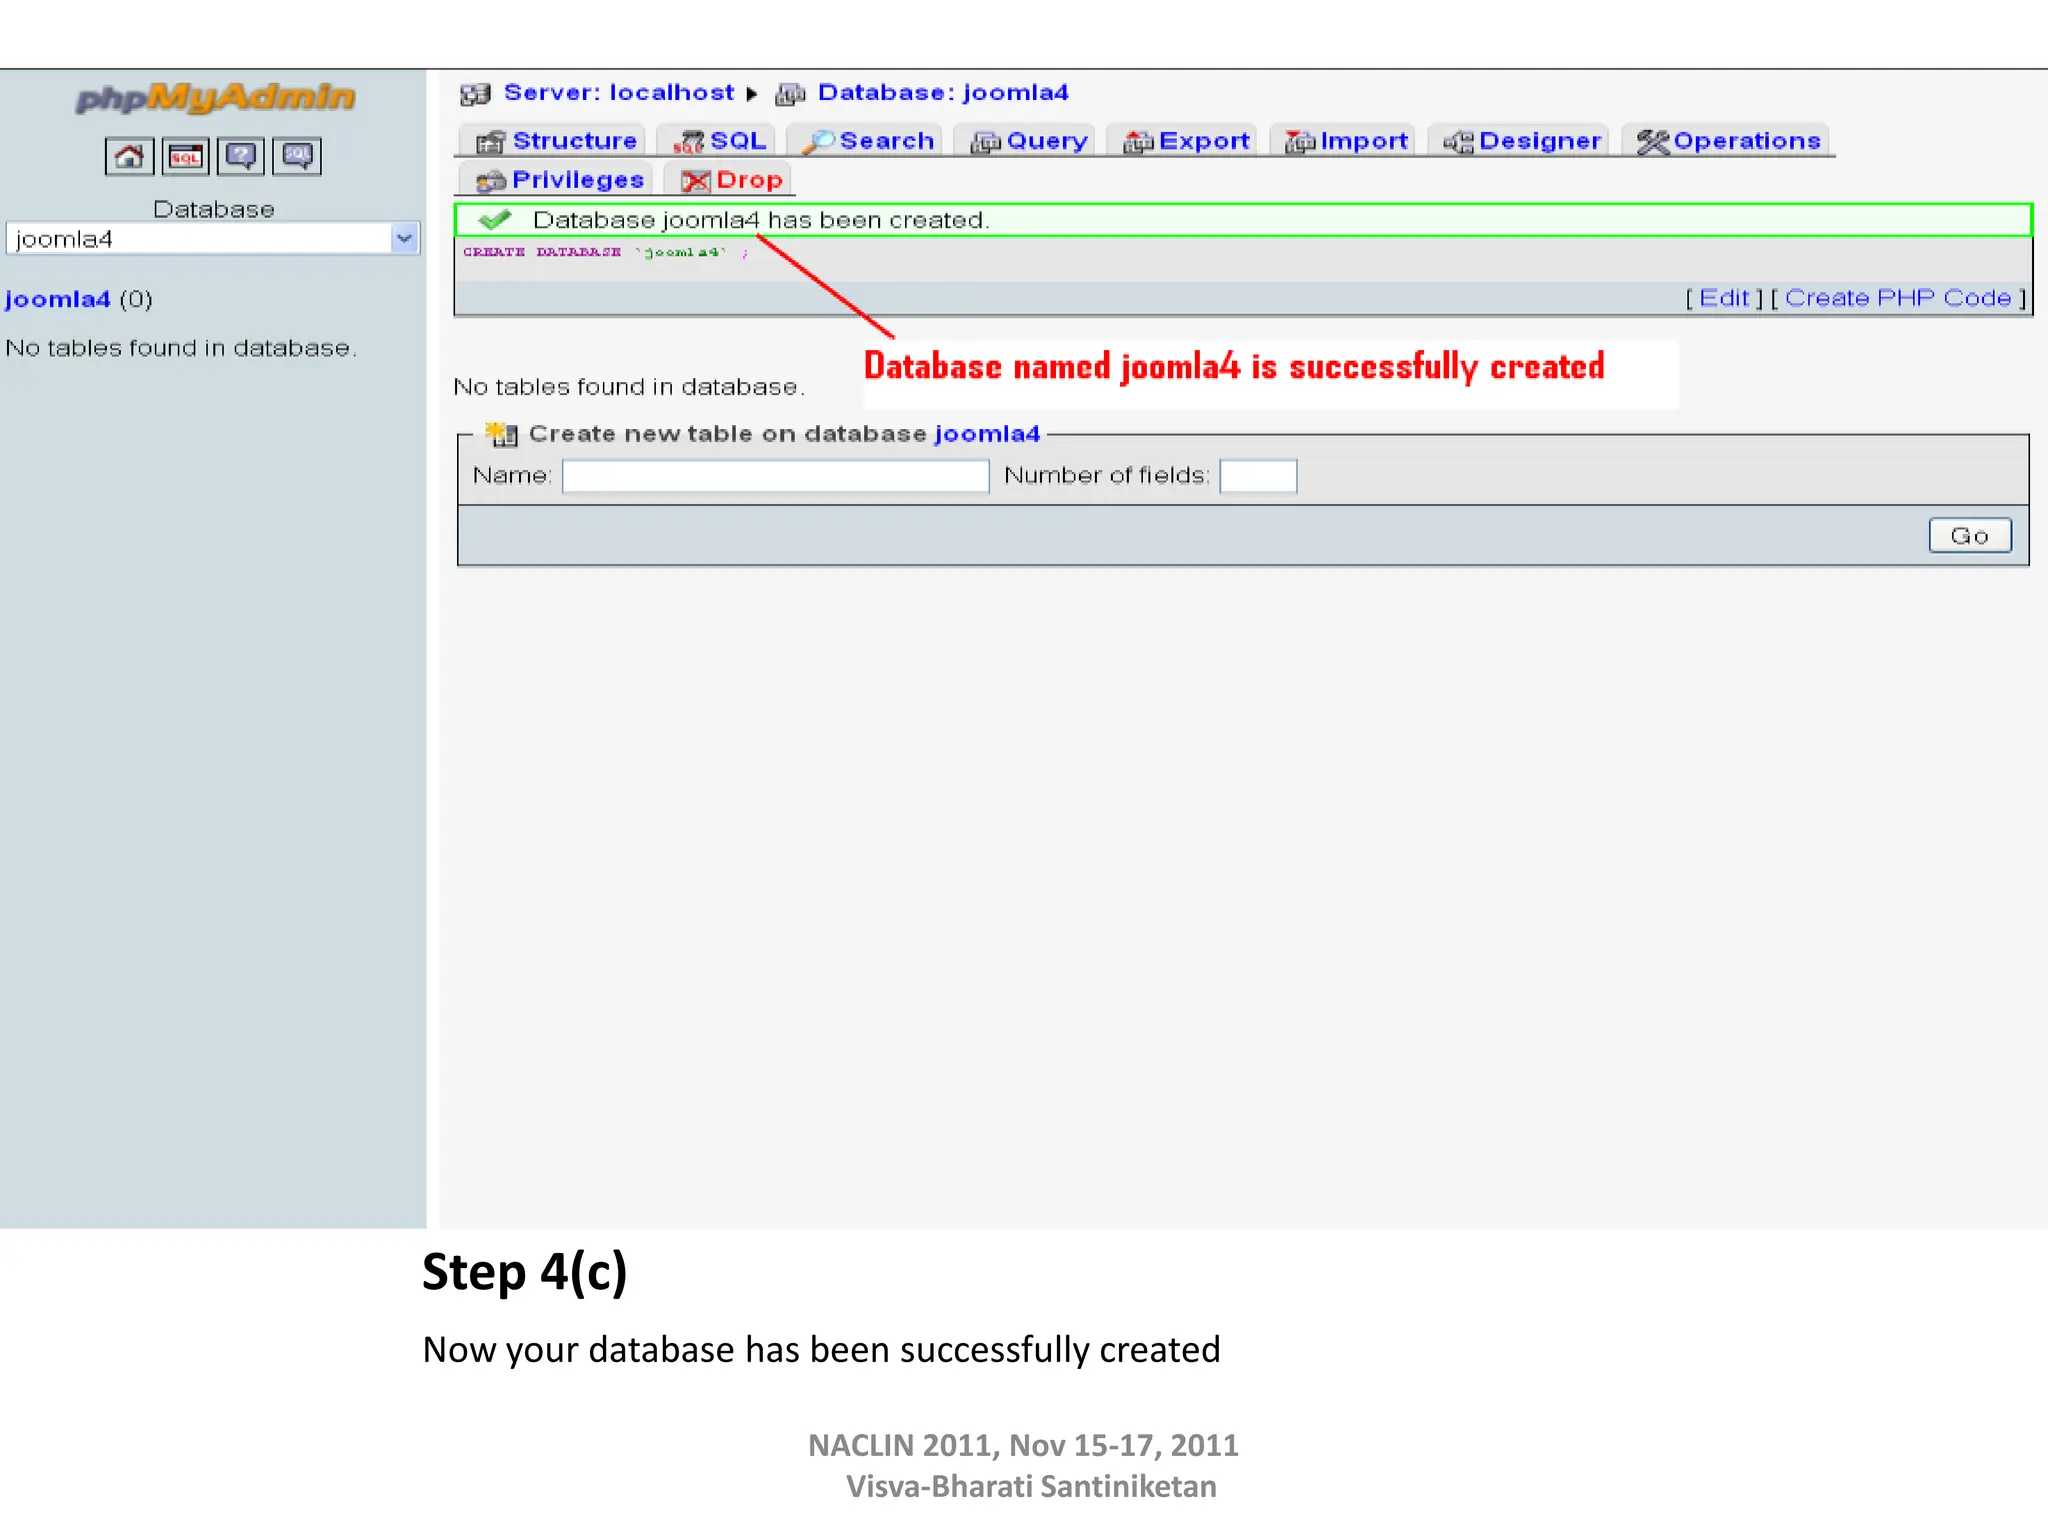This screenshot has height=1536, width=2048.
Task: Focus the table Name input field
Action: (775, 476)
